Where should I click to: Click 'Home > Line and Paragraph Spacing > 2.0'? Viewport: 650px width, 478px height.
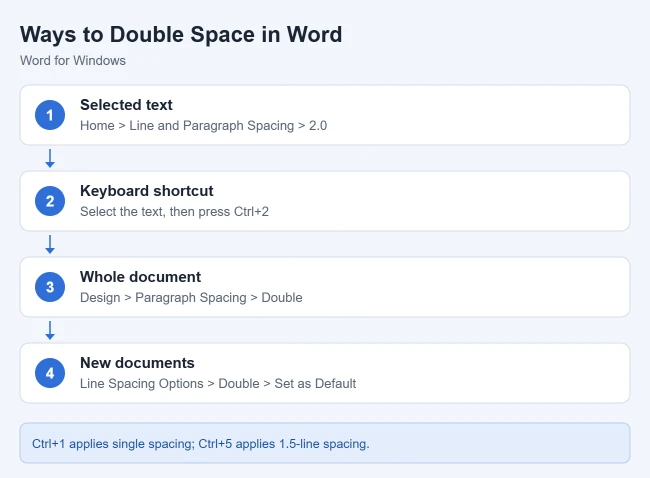tap(204, 126)
